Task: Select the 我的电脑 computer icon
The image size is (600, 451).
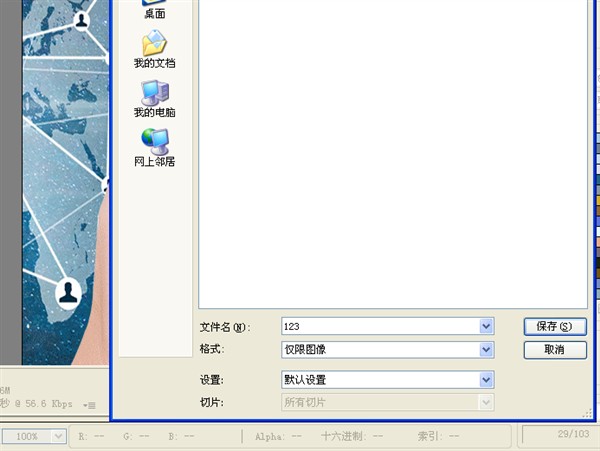Action: (x=154, y=99)
